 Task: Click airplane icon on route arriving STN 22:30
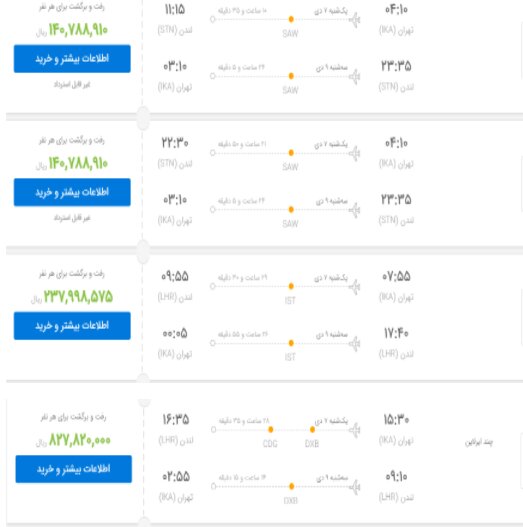tap(355, 153)
